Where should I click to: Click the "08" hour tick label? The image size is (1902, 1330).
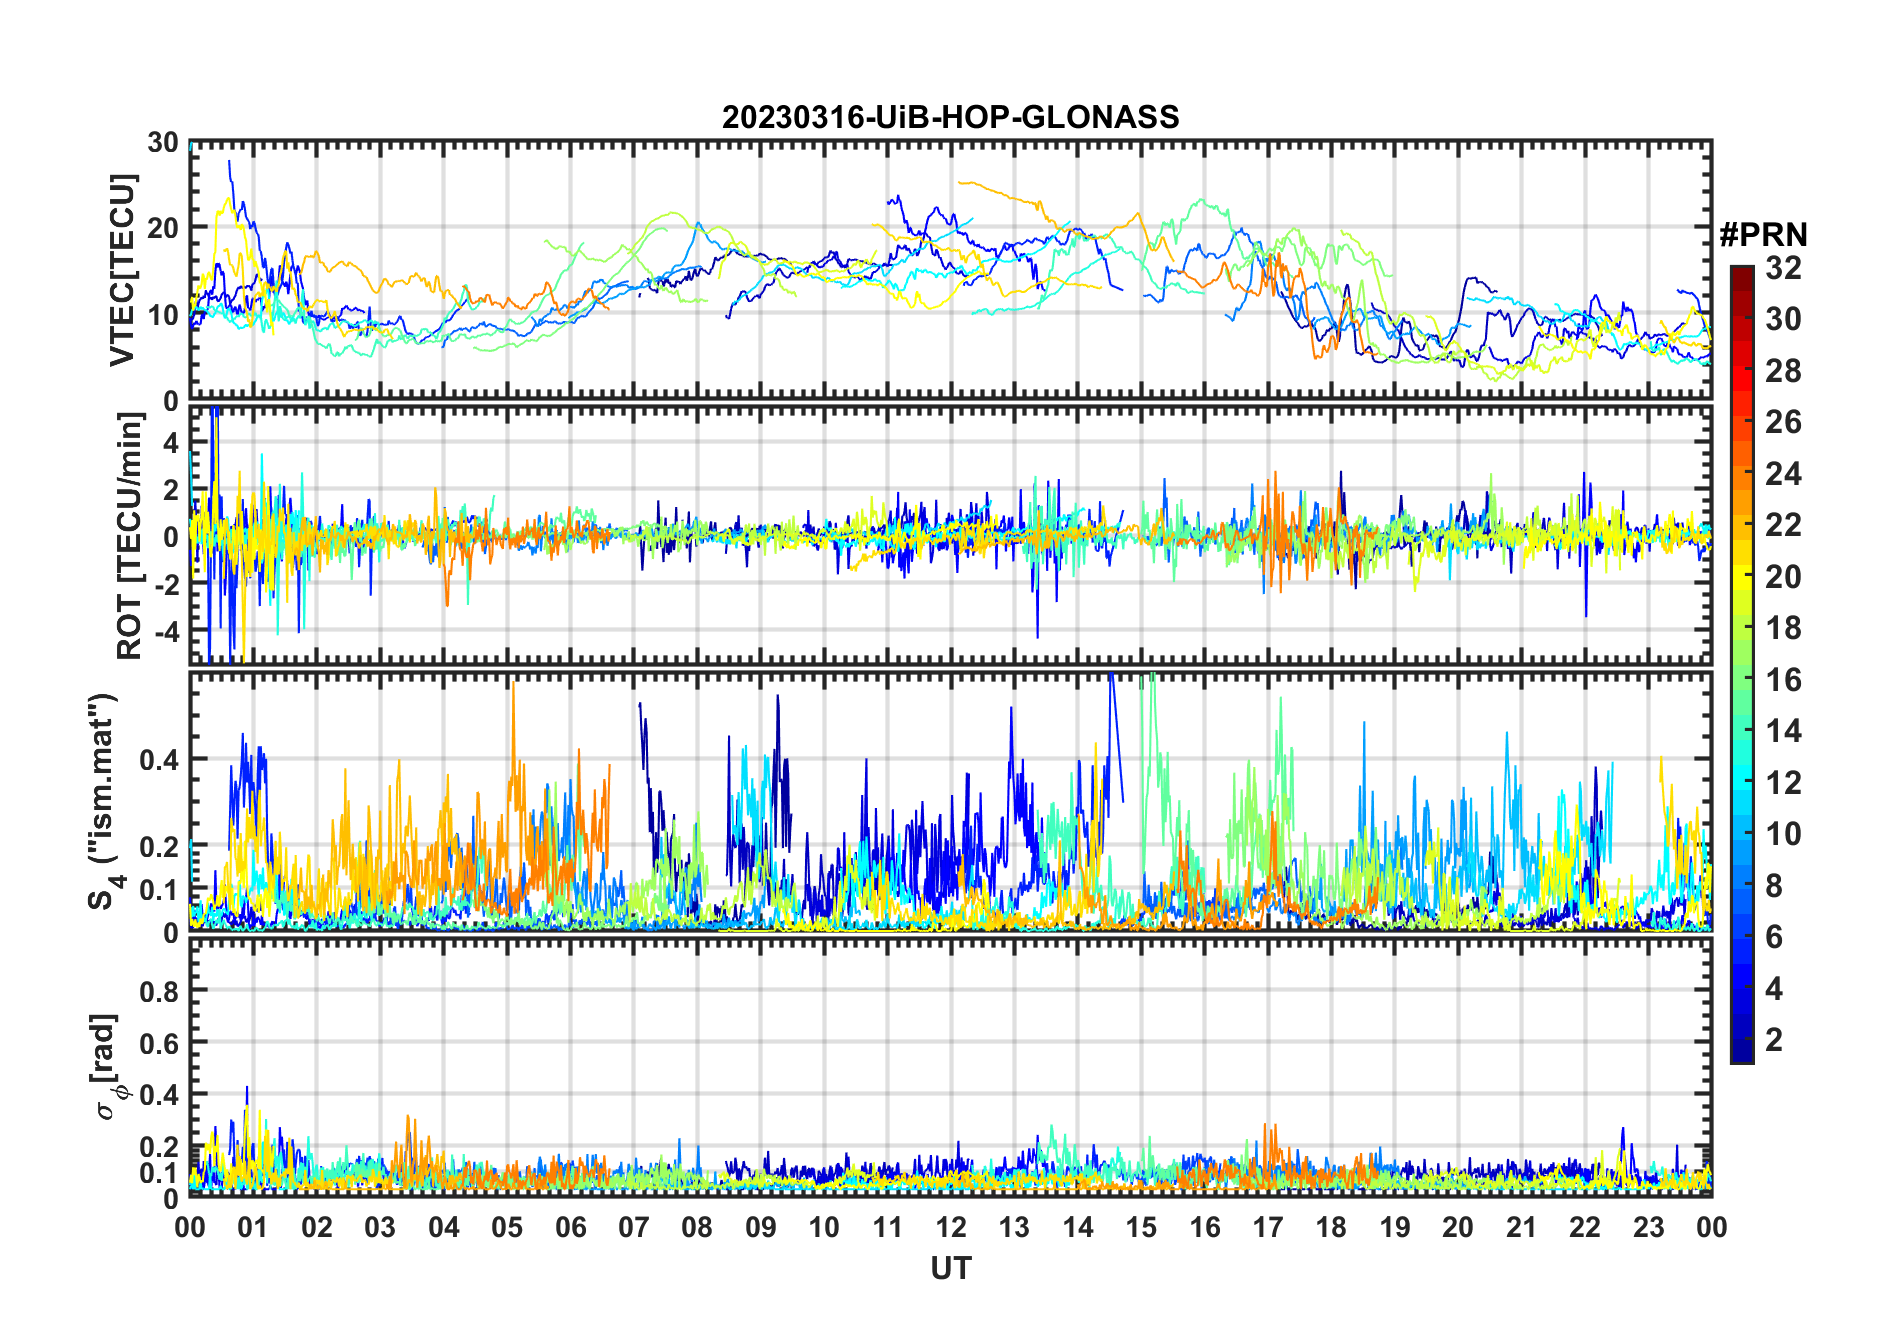(697, 1227)
